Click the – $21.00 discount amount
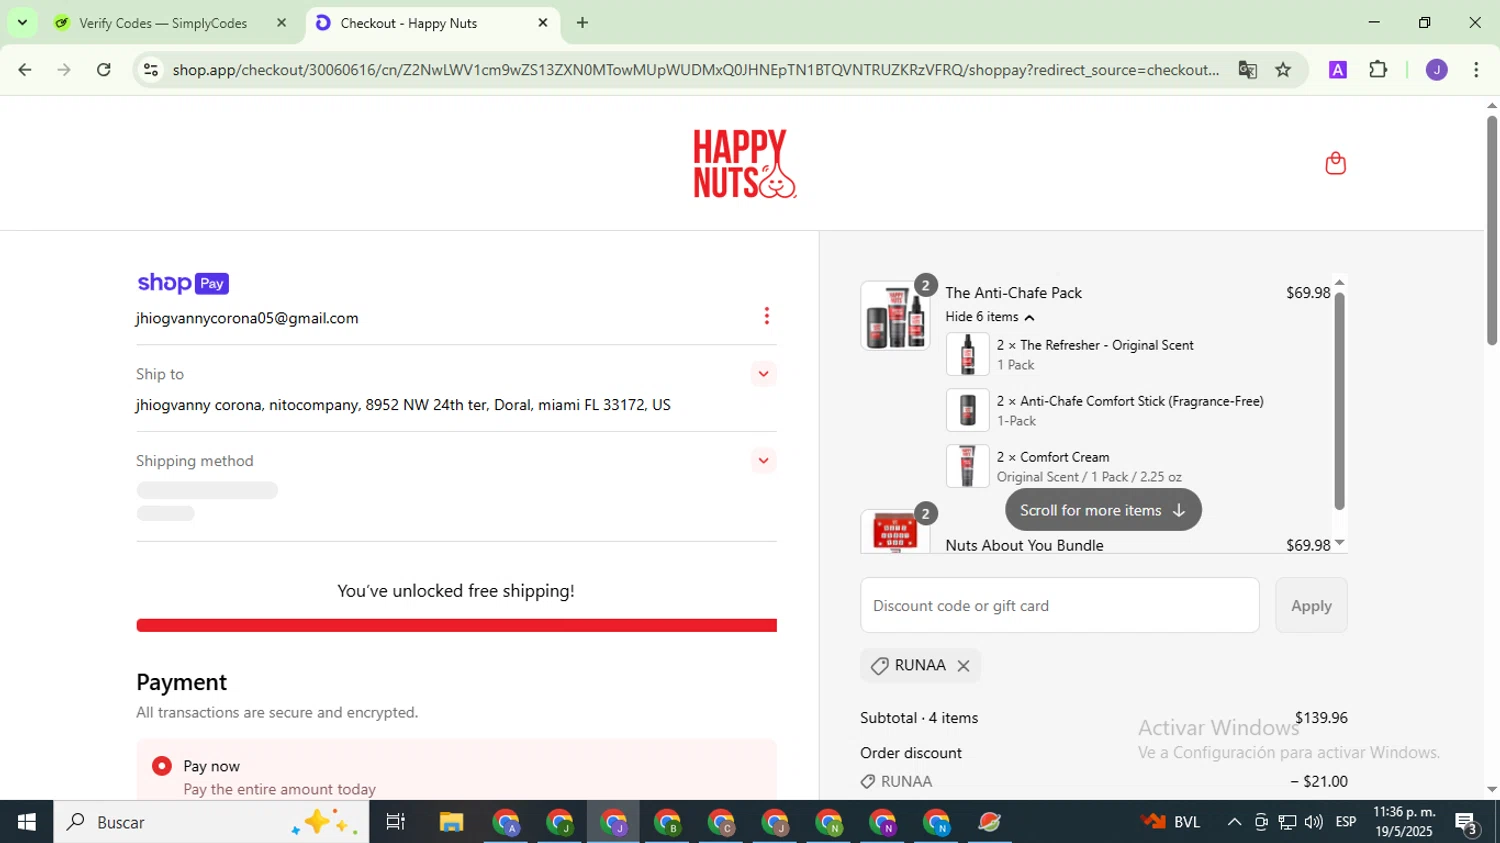This screenshot has width=1500, height=843. (x=1319, y=782)
